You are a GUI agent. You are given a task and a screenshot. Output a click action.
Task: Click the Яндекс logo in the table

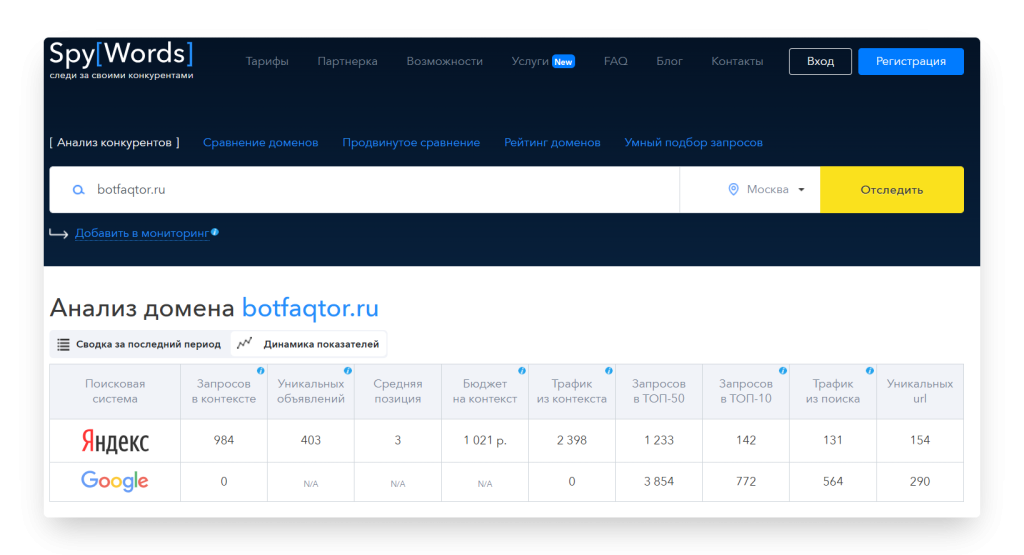point(115,441)
